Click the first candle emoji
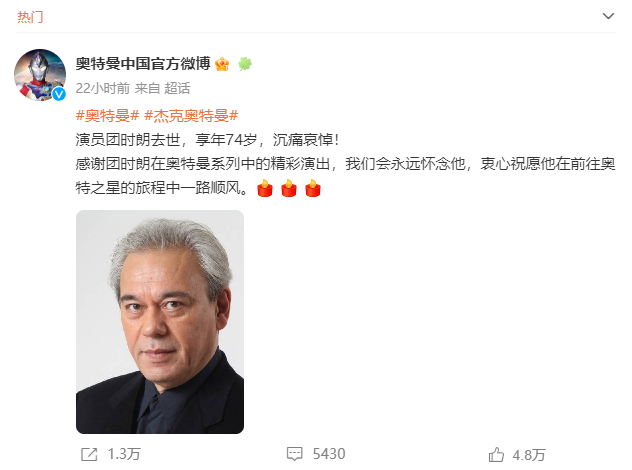632x470 pixels. tap(265, 188)
